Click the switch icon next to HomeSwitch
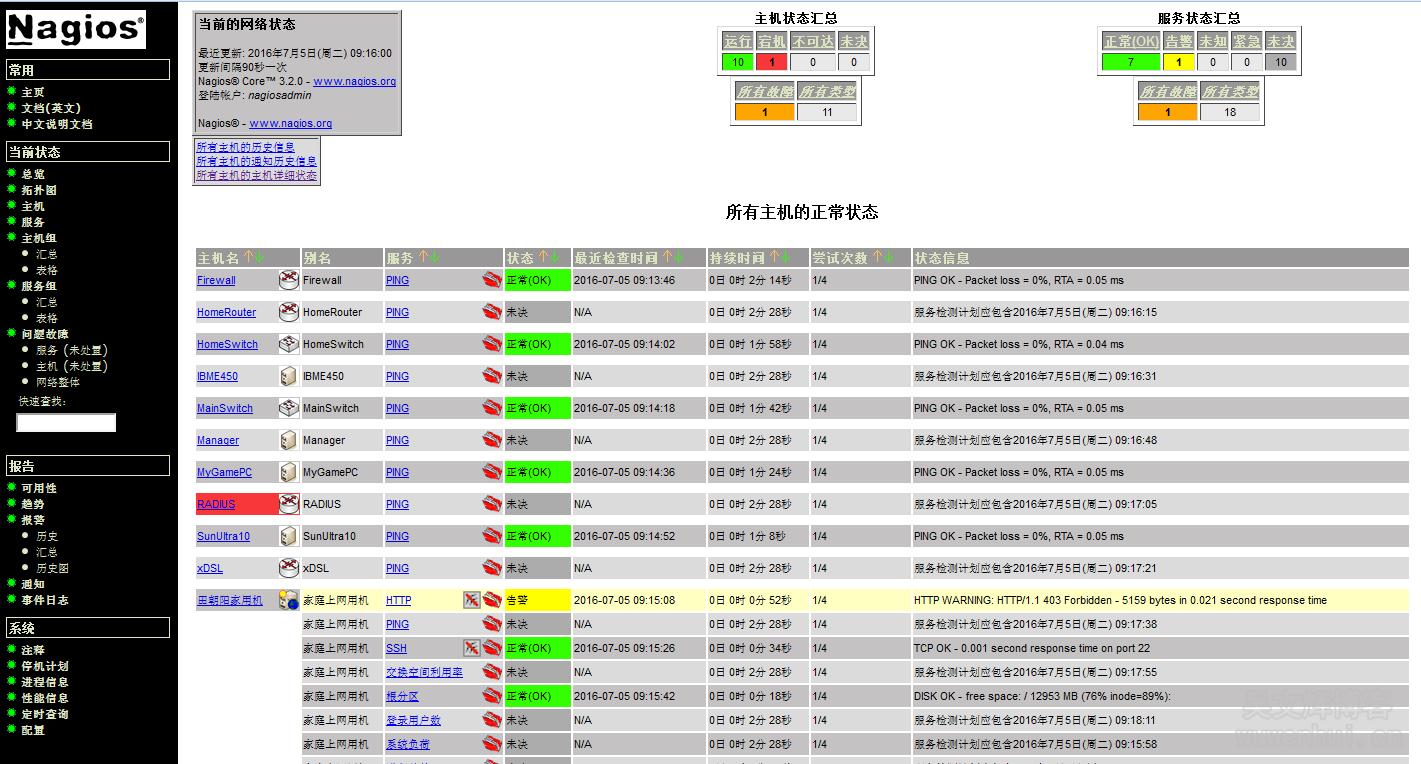This screenshot has height=764, width=1421. [x=288, y=344]
